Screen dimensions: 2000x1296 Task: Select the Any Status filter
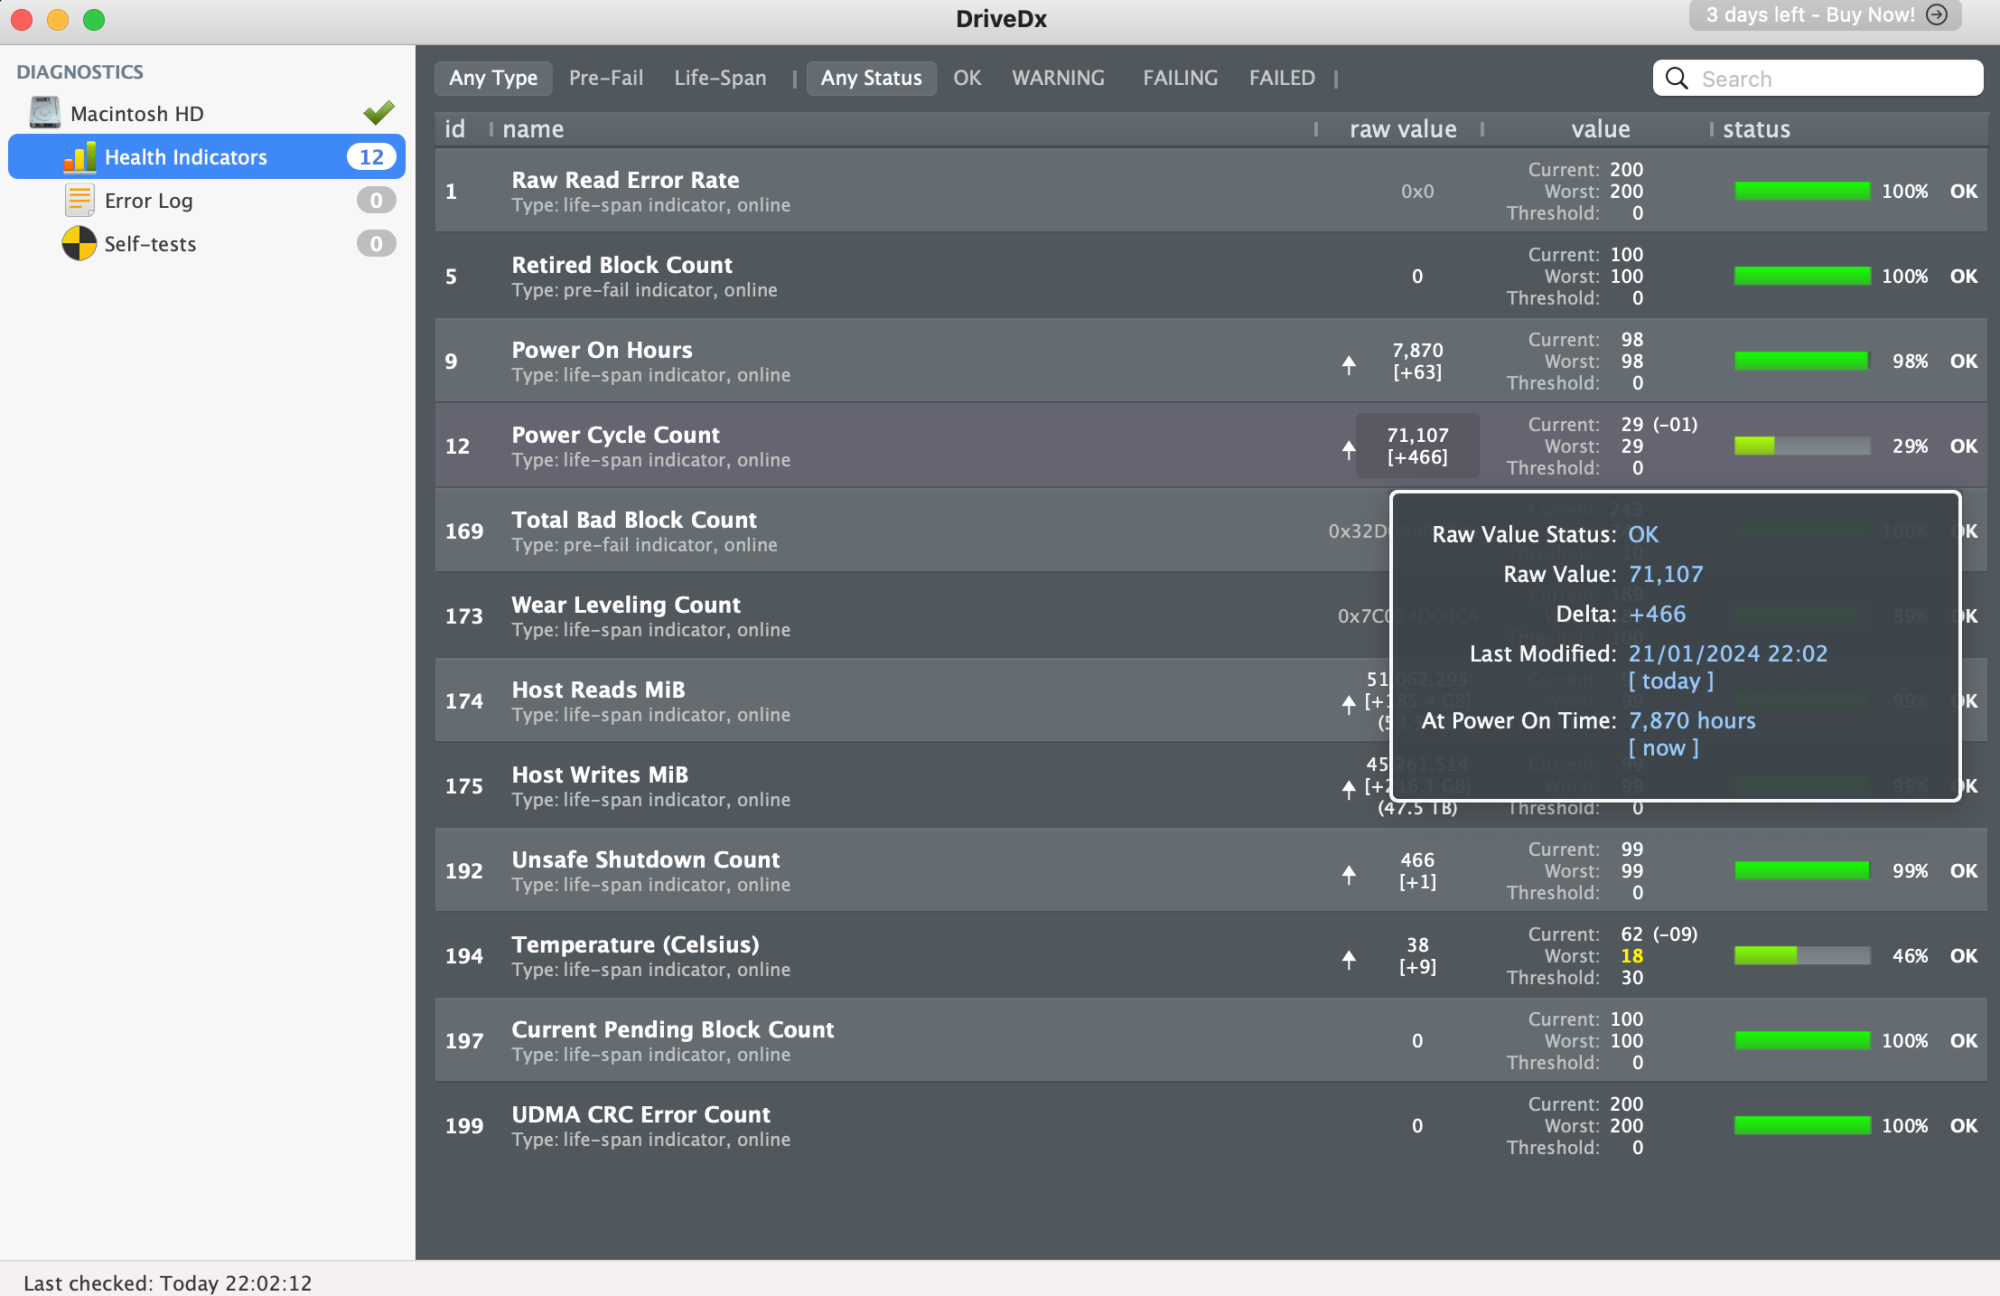871,78
